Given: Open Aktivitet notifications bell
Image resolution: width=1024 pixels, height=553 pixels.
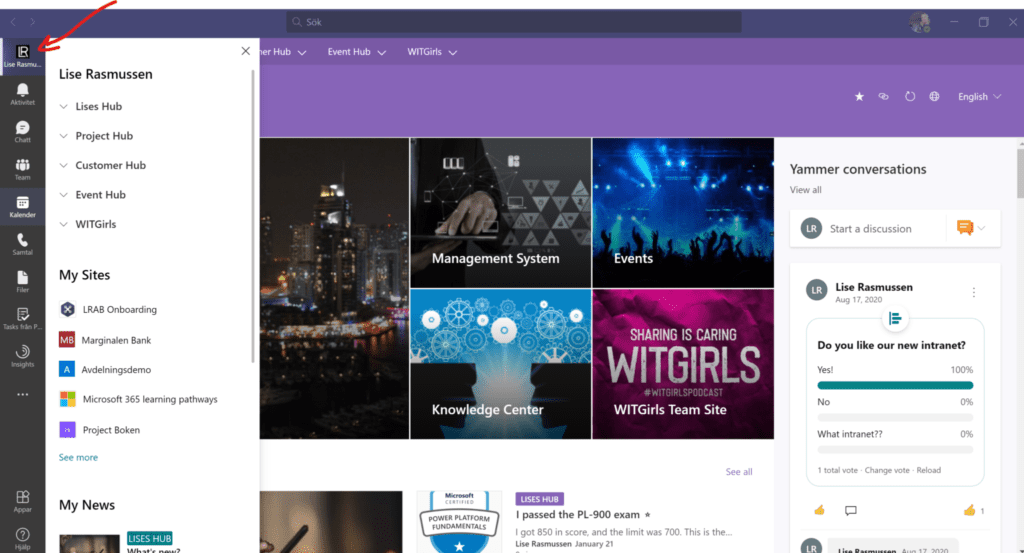Looking at the screenshot, I should [x=22, y=93].
